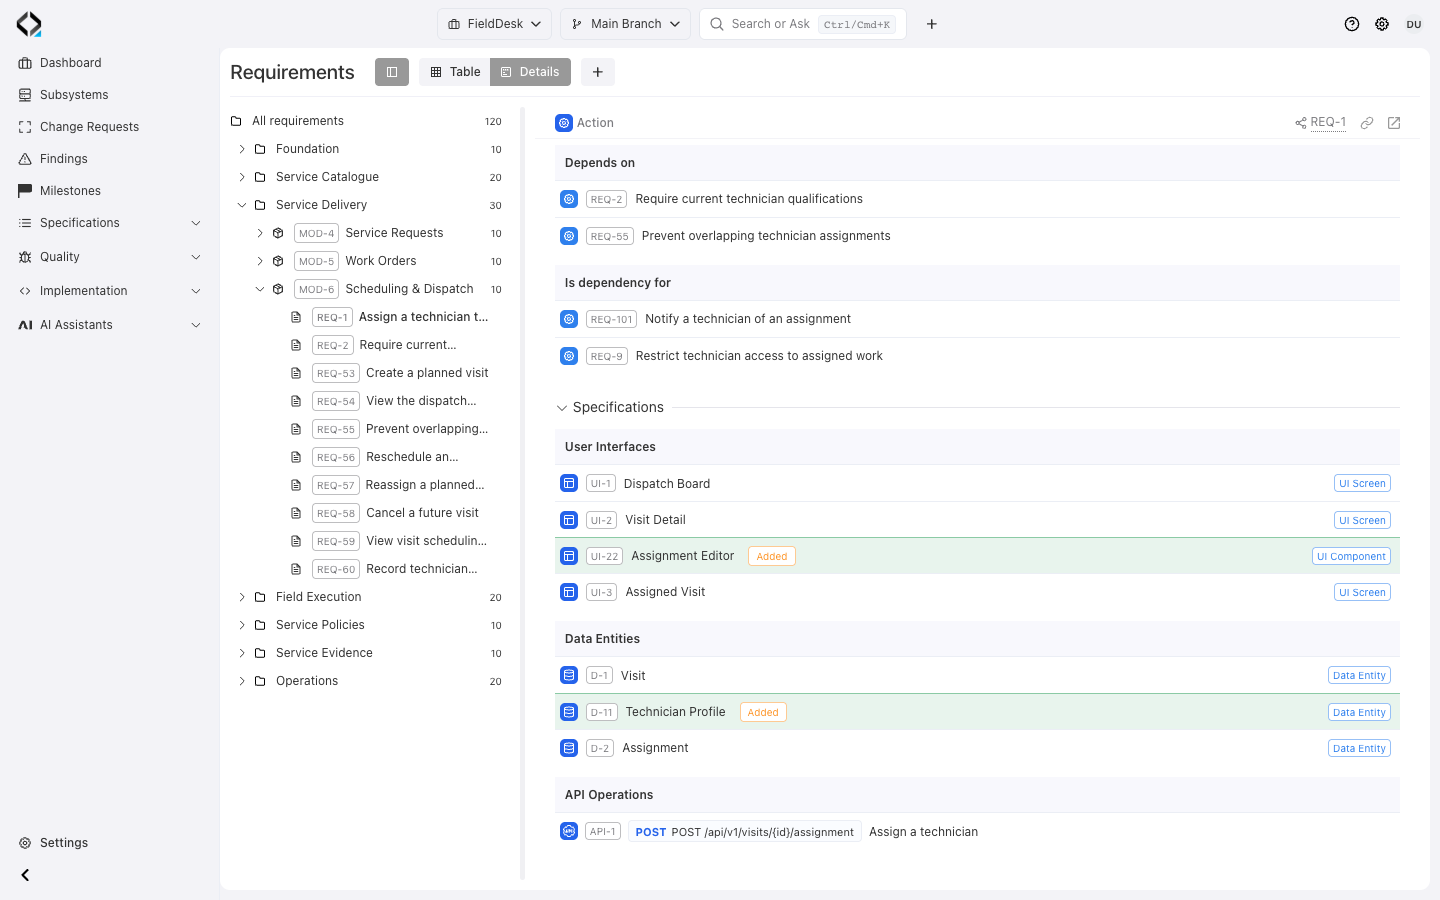Image resolution: width=1440 pixels, height=900 pixels.
Task: Open POST /api/v1/visits/{id}/assignment endpoint
Action: [745, 832]
